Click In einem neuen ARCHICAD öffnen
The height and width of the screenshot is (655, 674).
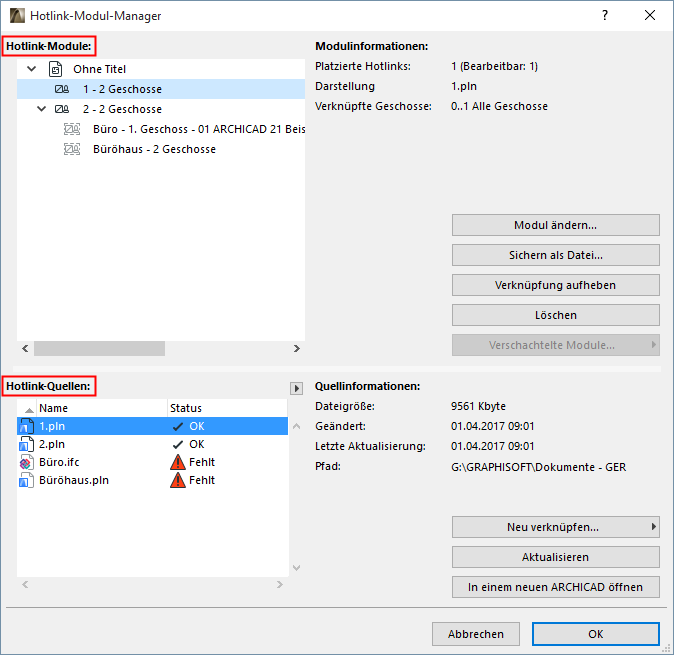point(555,587)
